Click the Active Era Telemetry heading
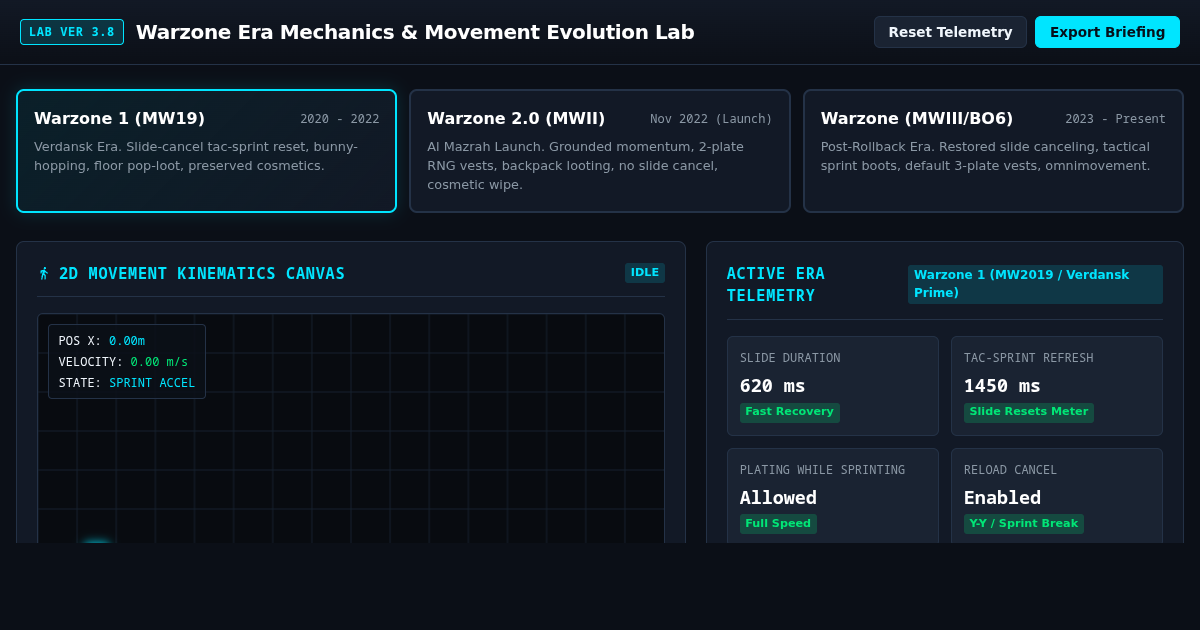Image resolution: width=1200 pixels, height=630 pixels. pos(776,284)
